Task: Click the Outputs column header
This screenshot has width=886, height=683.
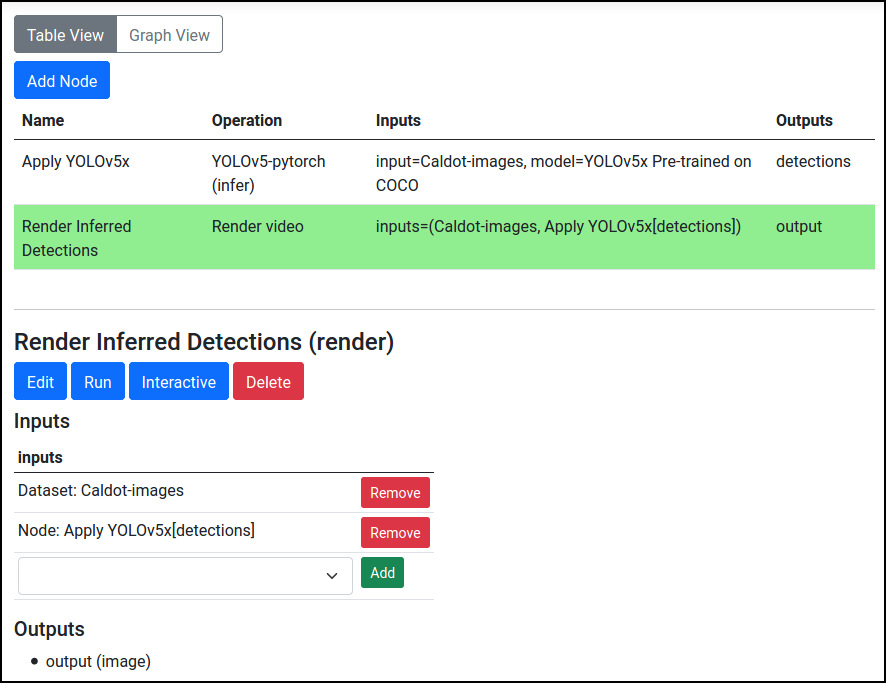Action: click(804, 120)
